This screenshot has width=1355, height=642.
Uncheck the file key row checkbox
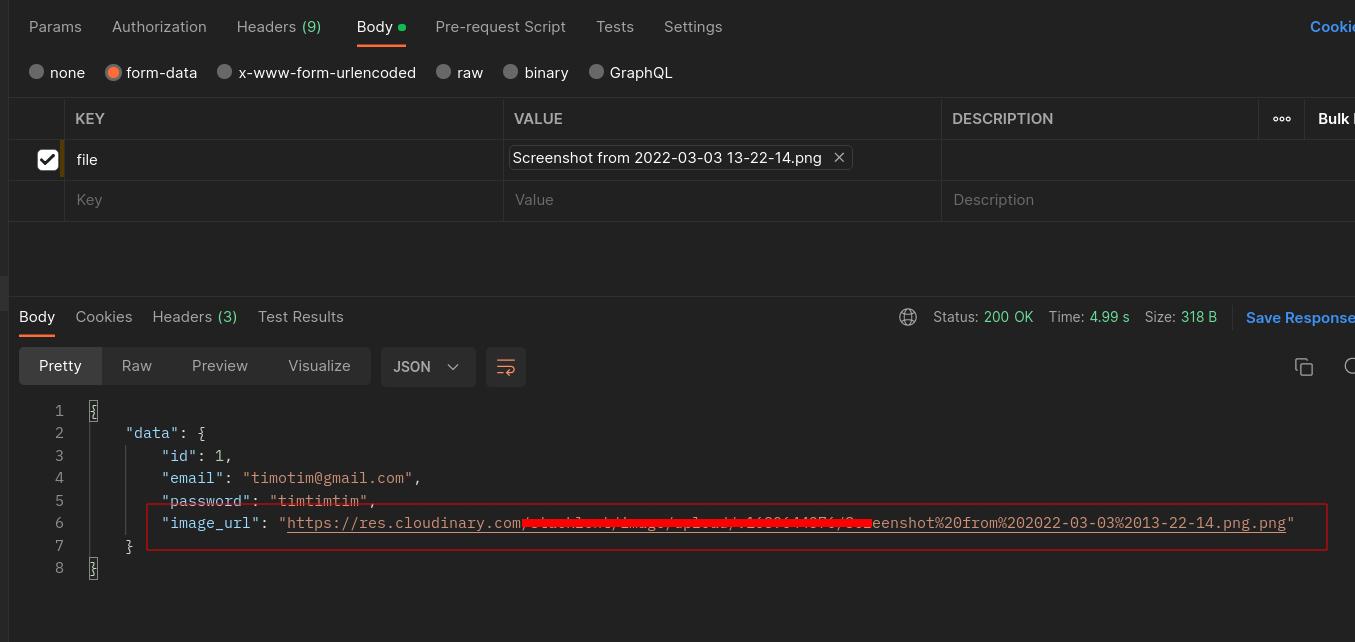pyautogui.click(x=47, y=160)
